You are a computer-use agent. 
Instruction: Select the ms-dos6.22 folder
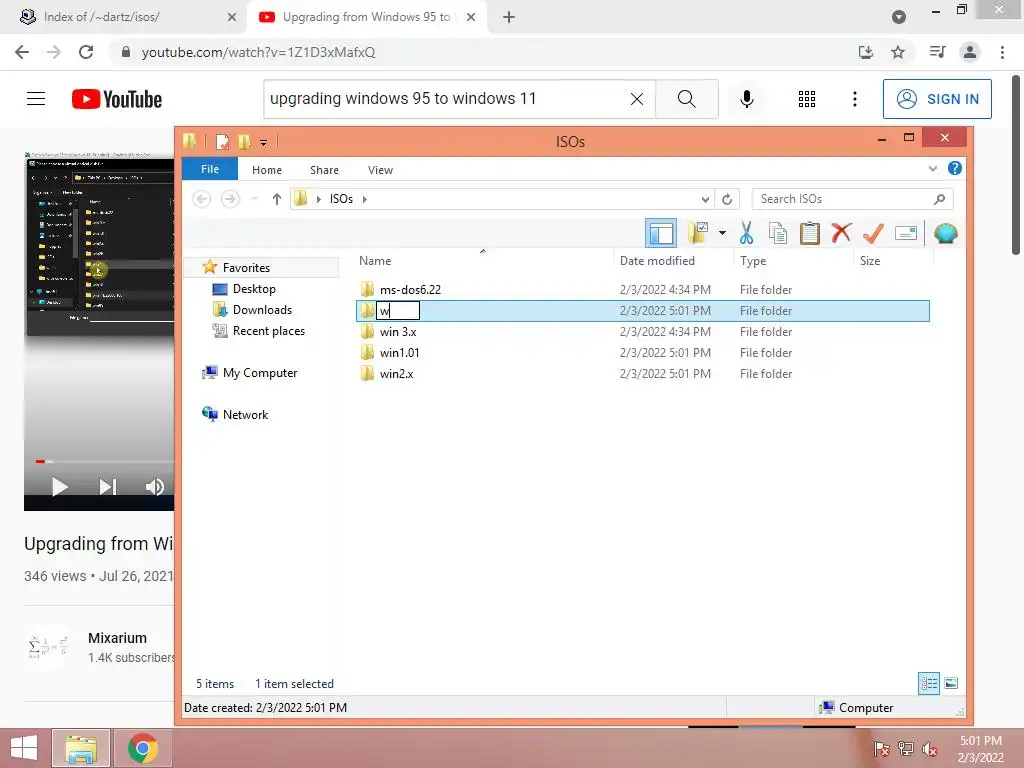tap(410, 289)
